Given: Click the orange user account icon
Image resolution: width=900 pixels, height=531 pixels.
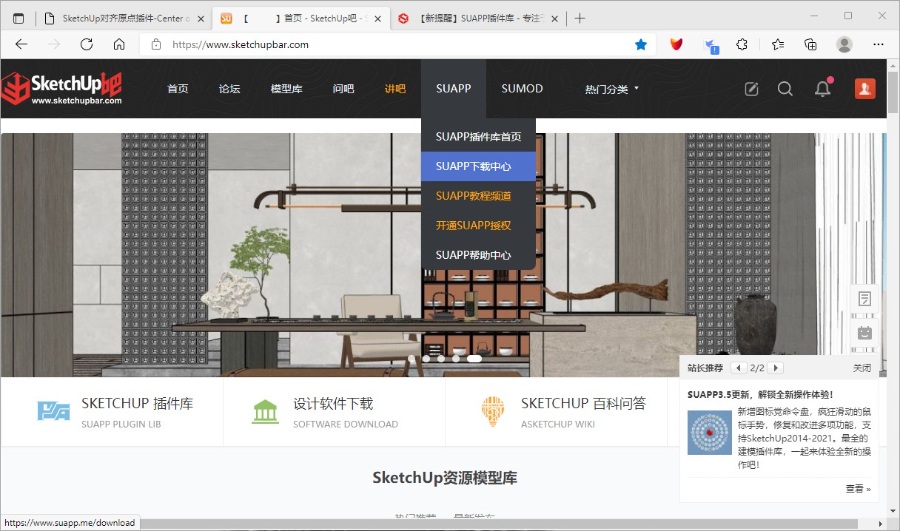Looking at the screenshot, I should pyautogui.click(x=865, y=88).
